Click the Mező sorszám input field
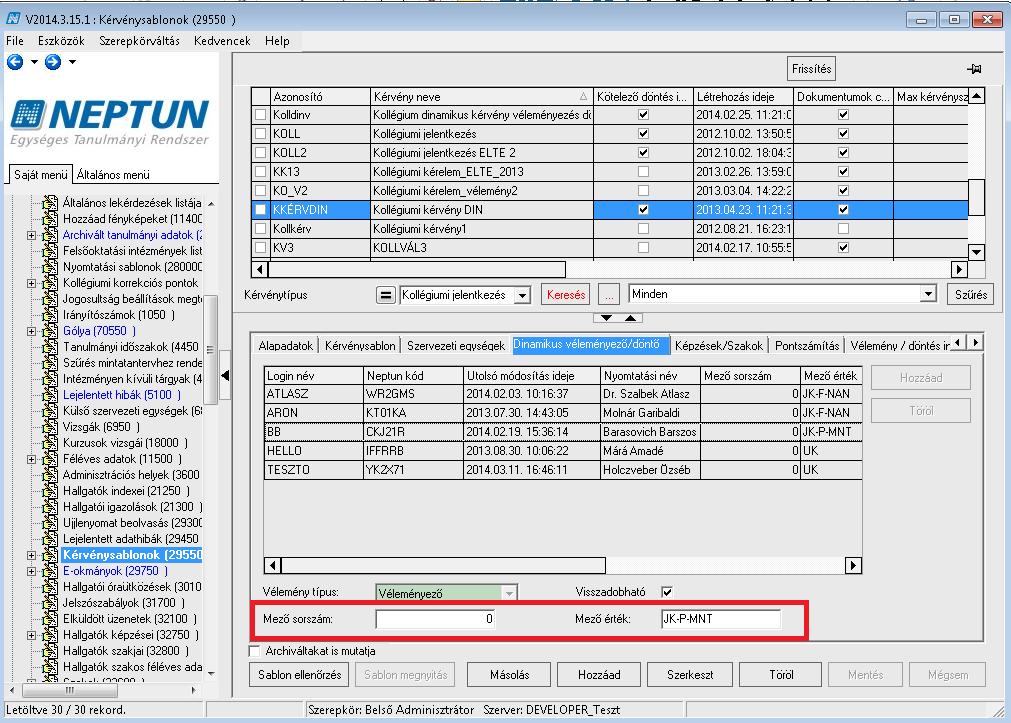The height and width of the screenshot is (723, 1011). click(436, 619)
